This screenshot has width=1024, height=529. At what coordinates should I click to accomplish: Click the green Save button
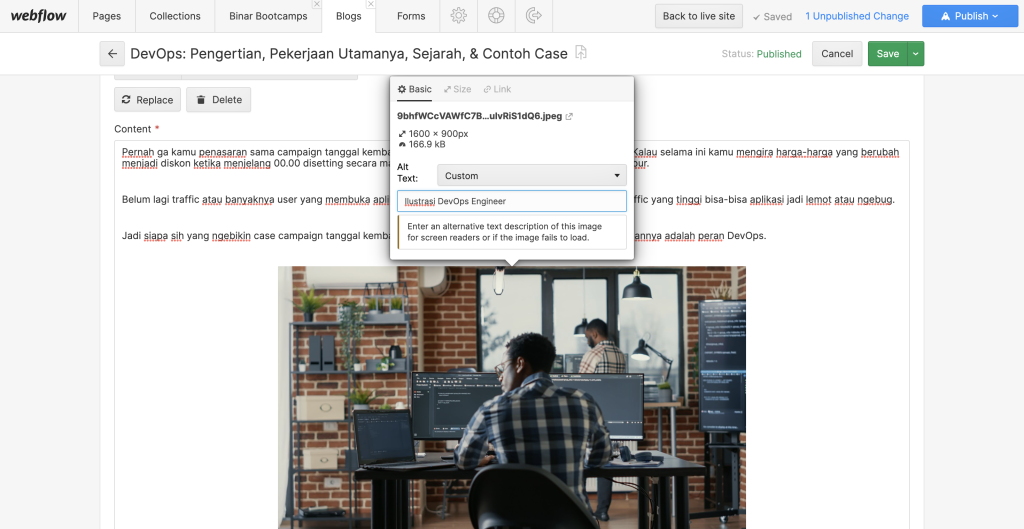pos(888,54)
